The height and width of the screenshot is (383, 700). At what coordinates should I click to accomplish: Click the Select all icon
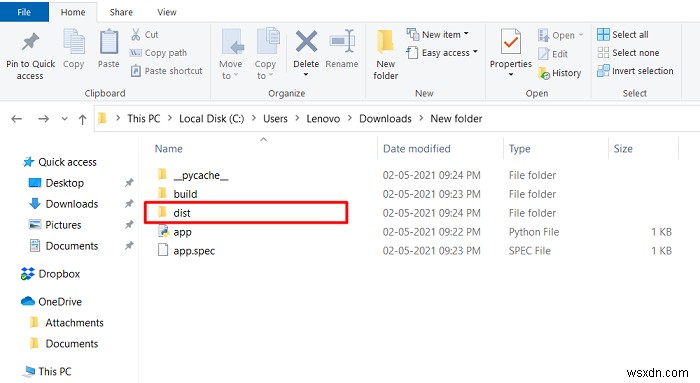coord(603,34)
